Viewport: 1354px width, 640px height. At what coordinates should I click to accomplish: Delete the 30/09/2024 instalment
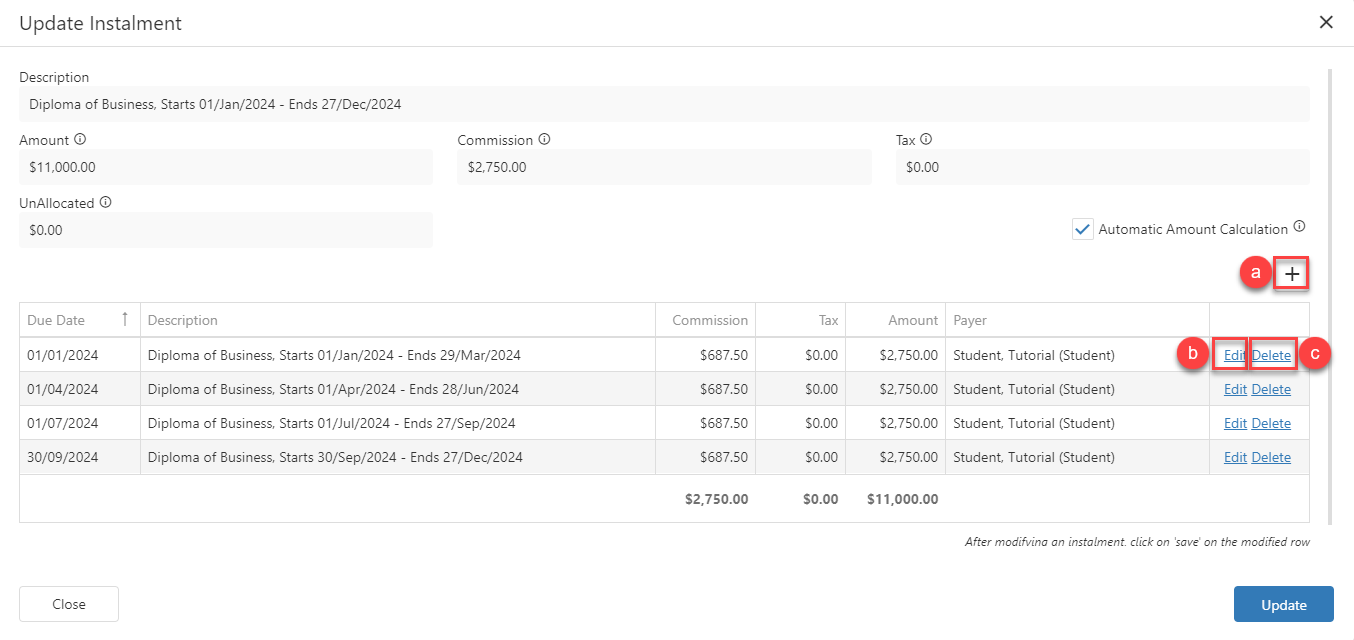point(1271,457)
